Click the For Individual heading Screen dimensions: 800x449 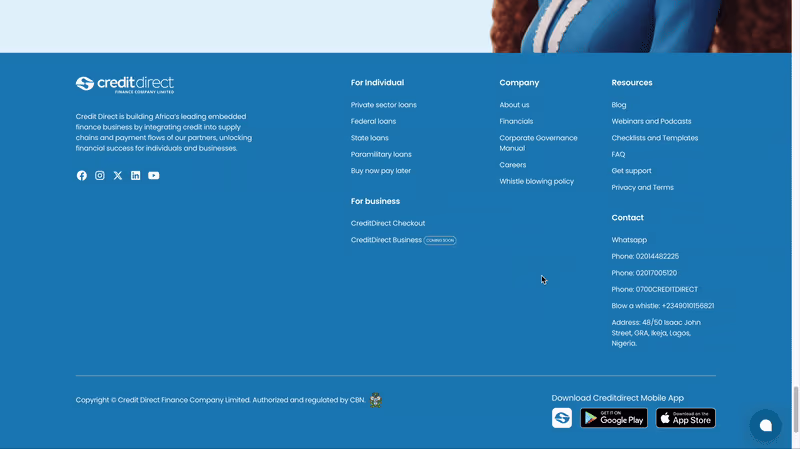pyautogui.click(x=378, y=83)
